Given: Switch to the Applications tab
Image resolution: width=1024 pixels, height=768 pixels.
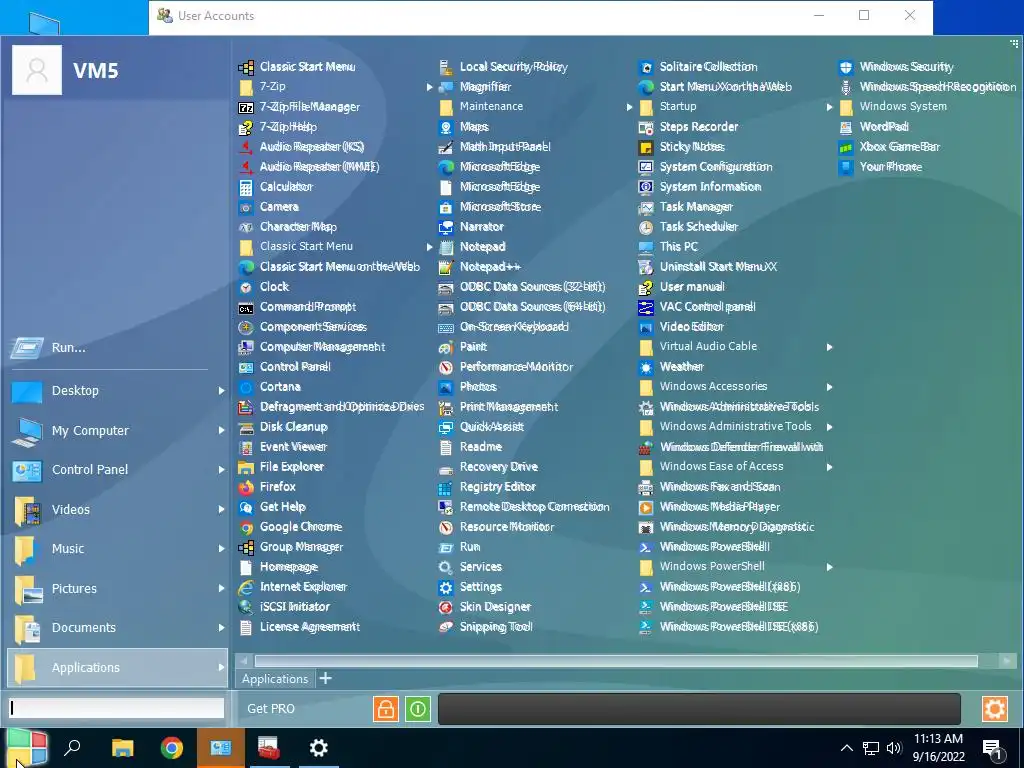Looking at the screenshot, I should point(275,679).
